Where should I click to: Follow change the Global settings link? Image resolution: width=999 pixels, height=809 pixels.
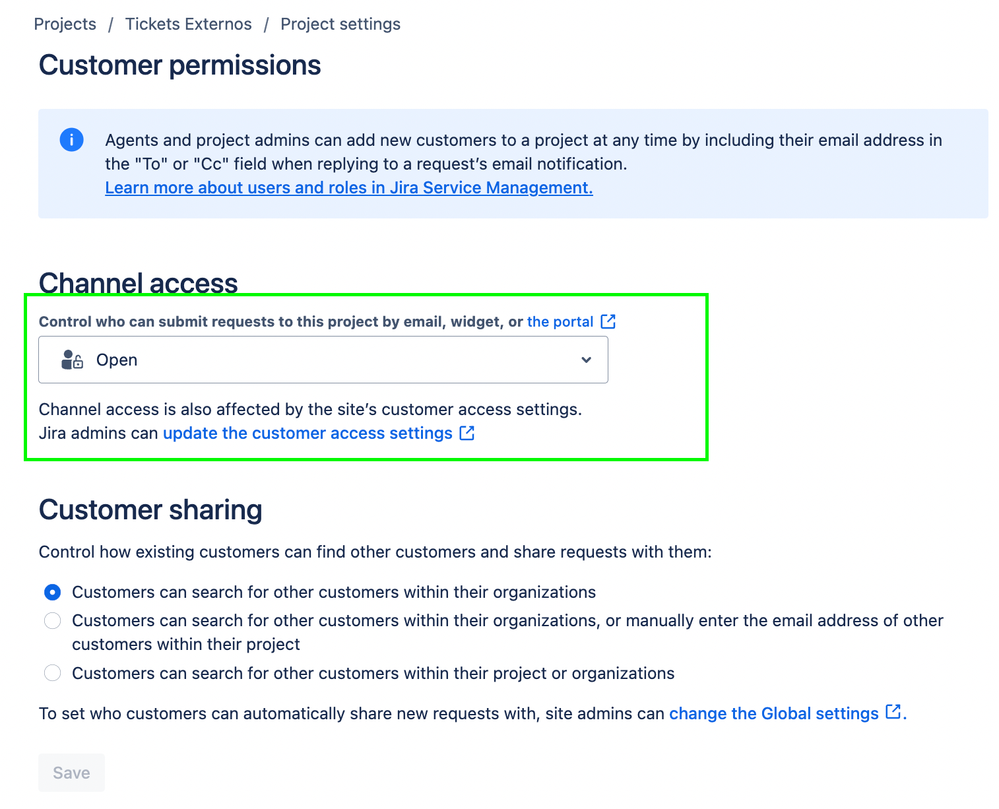(x=773, y=713)
